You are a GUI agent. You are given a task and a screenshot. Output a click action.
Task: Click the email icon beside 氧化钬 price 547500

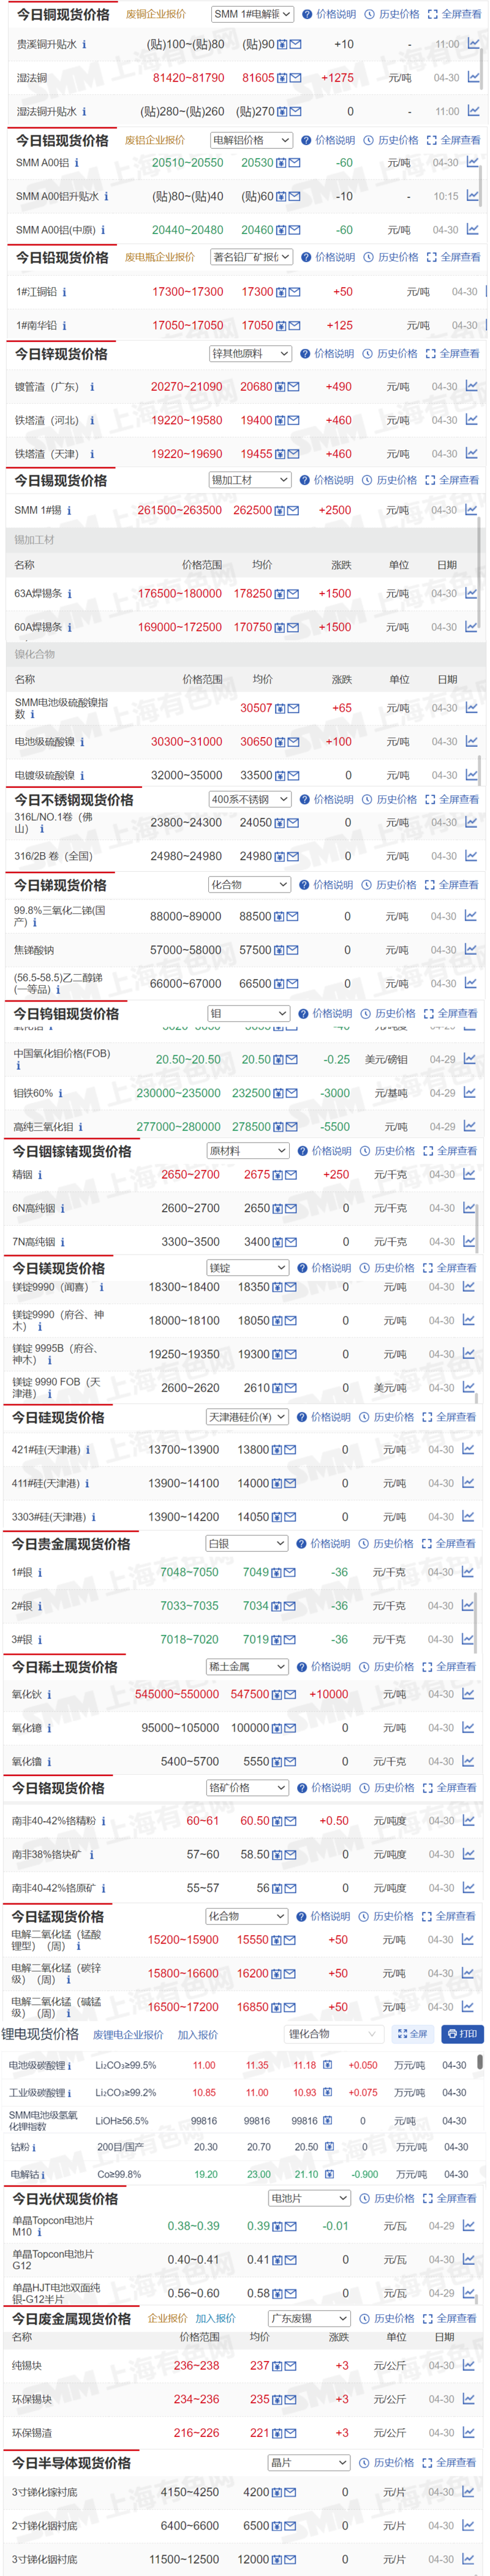coord(290,1694)
